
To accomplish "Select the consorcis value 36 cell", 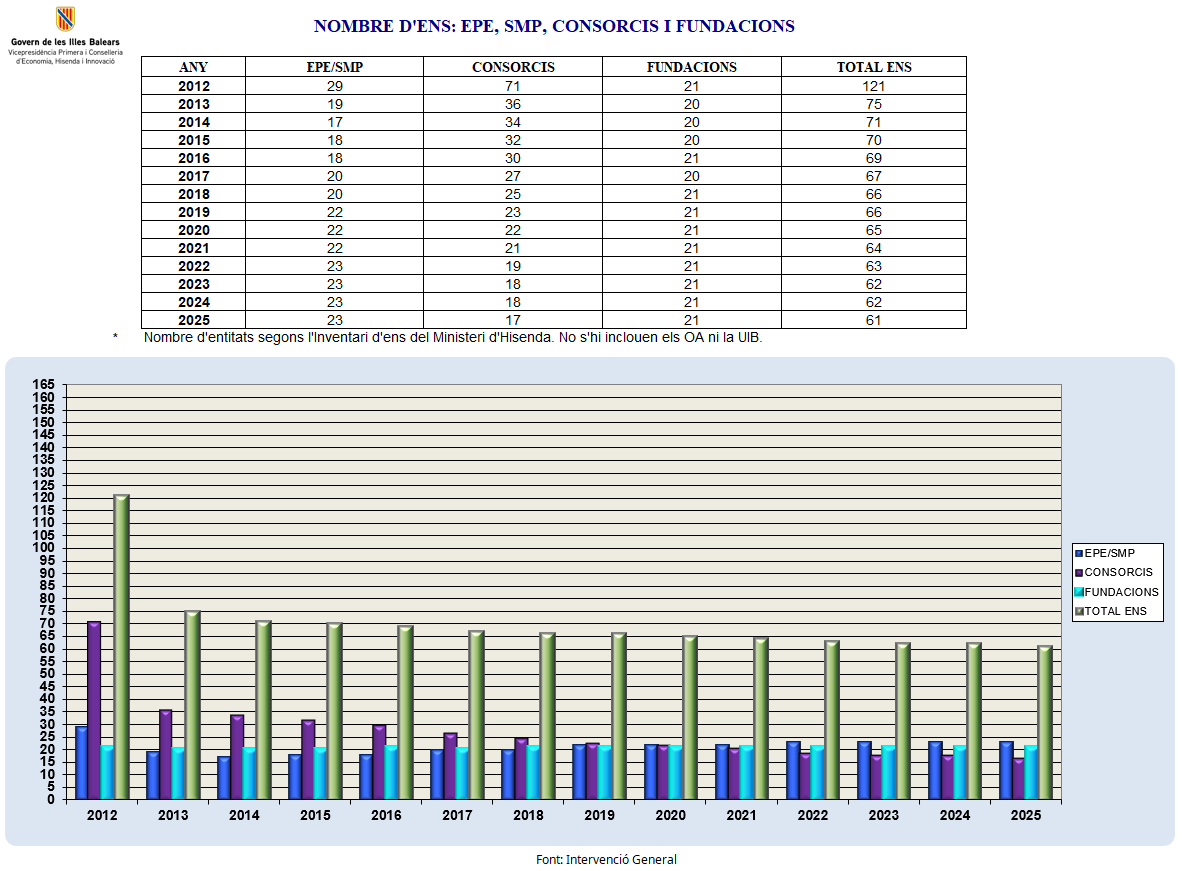I will click(513, 104).
